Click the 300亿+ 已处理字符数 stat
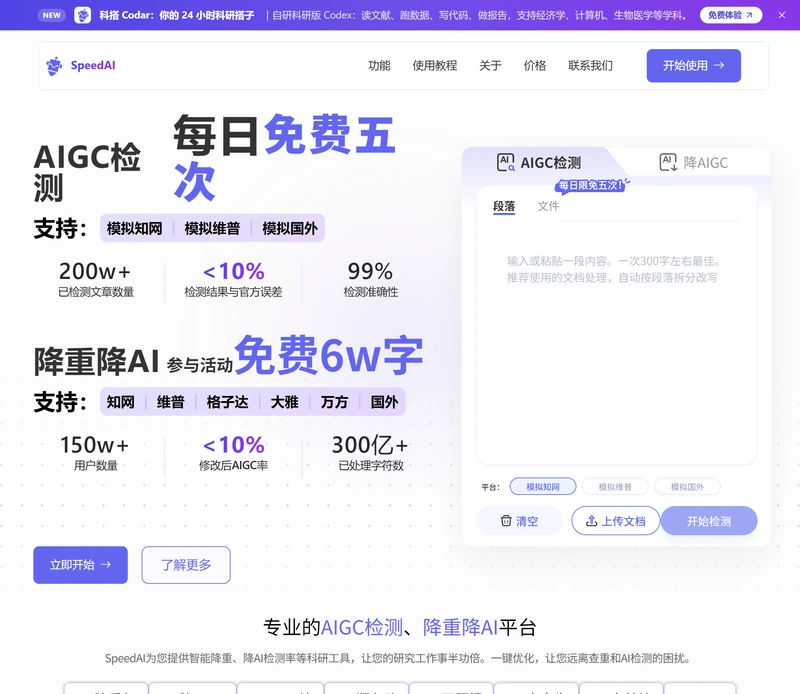The image size is (800, 694). (370, 452)
